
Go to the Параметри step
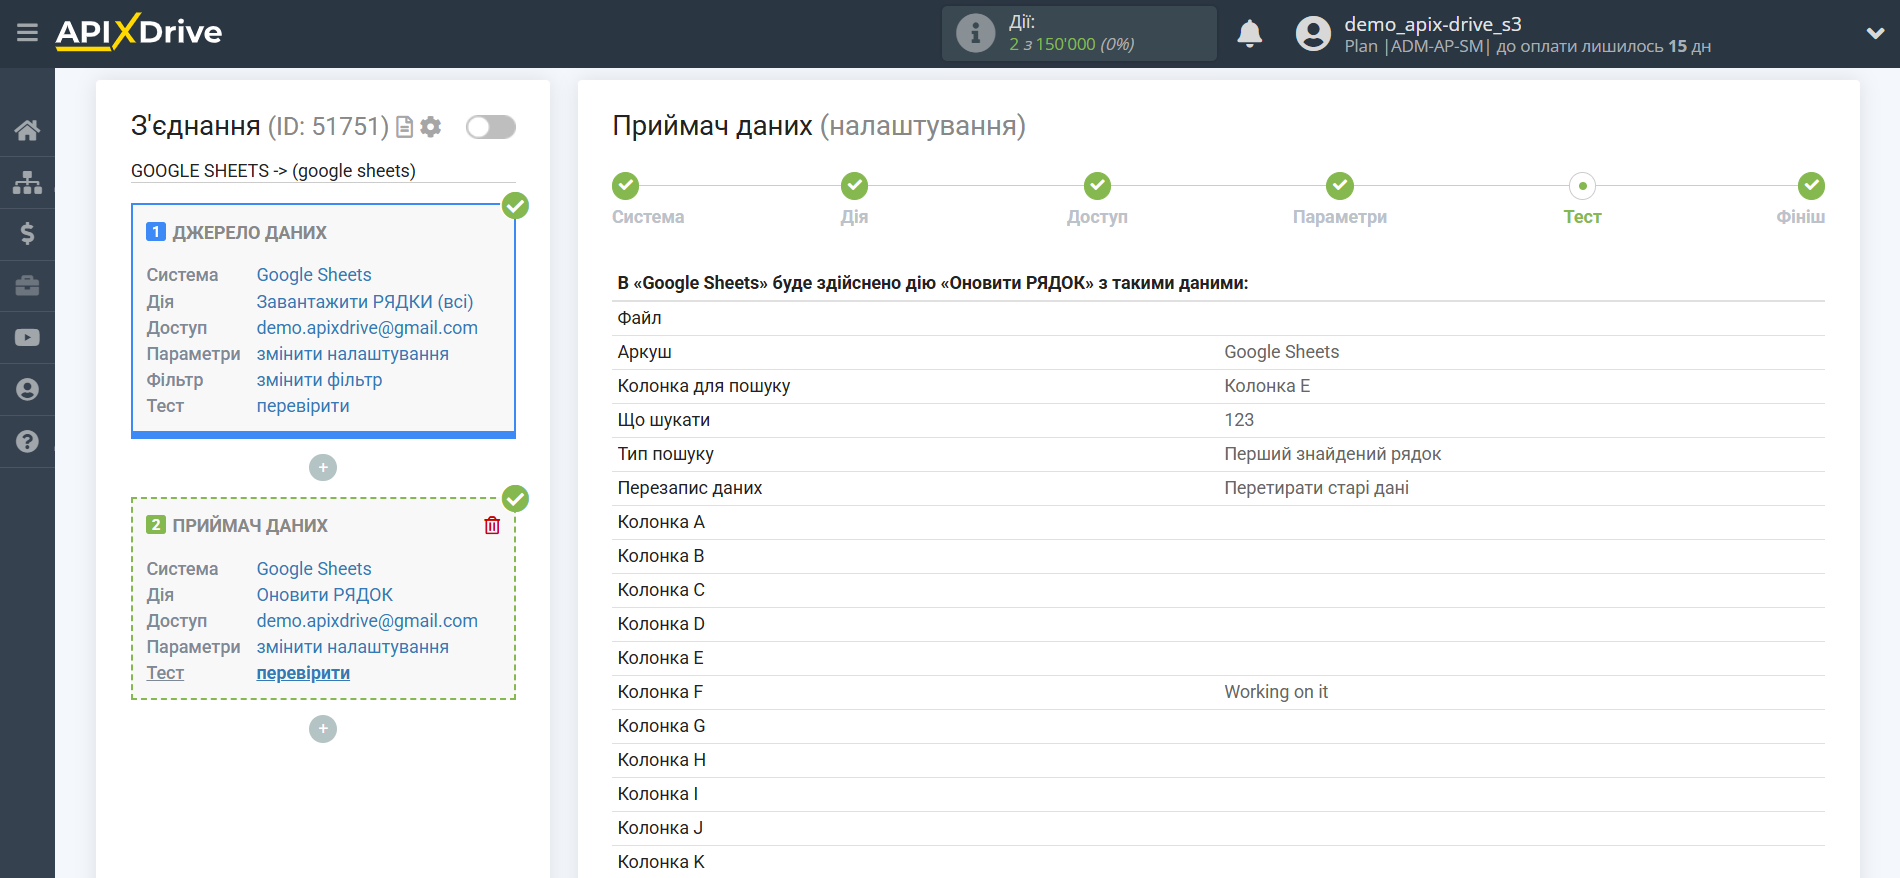pos(1340,186)
